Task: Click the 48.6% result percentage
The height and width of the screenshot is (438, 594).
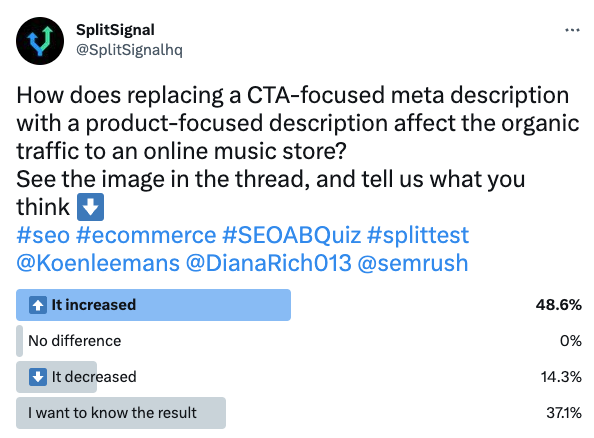Action: [559, 305]
